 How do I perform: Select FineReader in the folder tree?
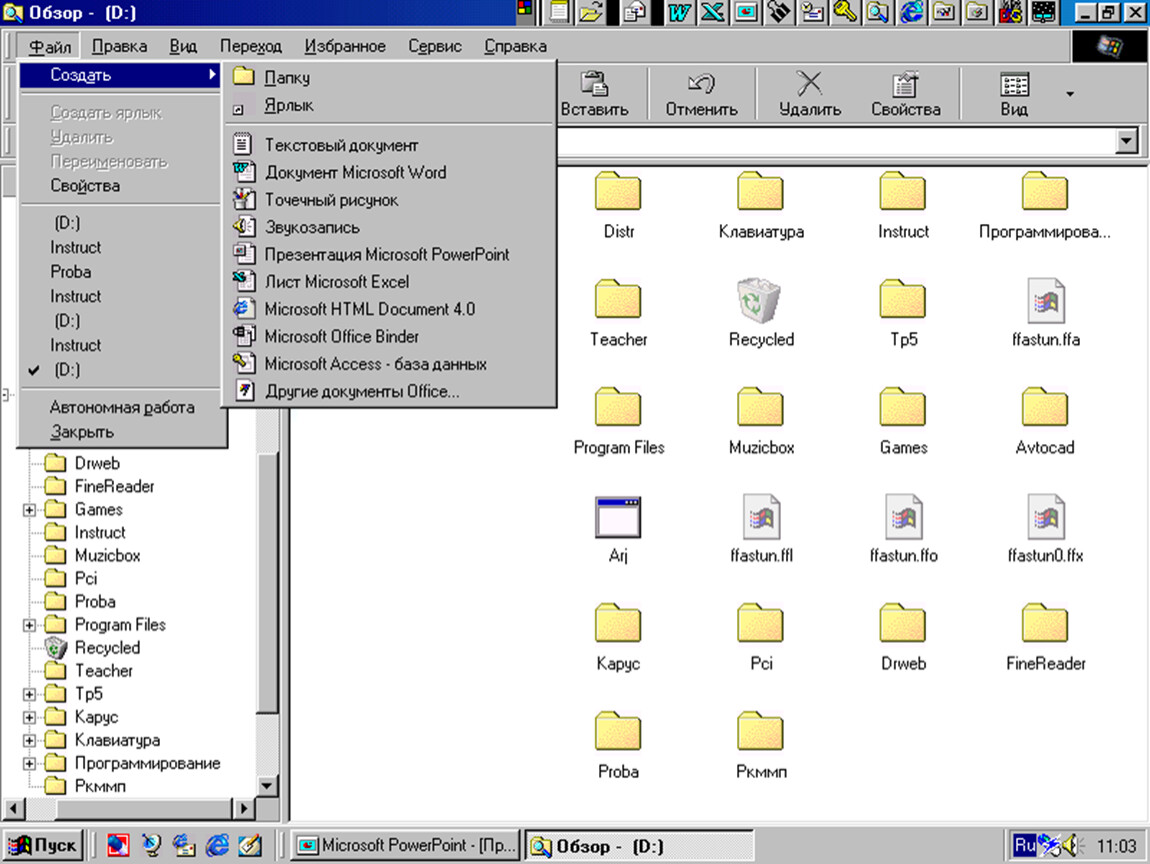click(114, 486)
